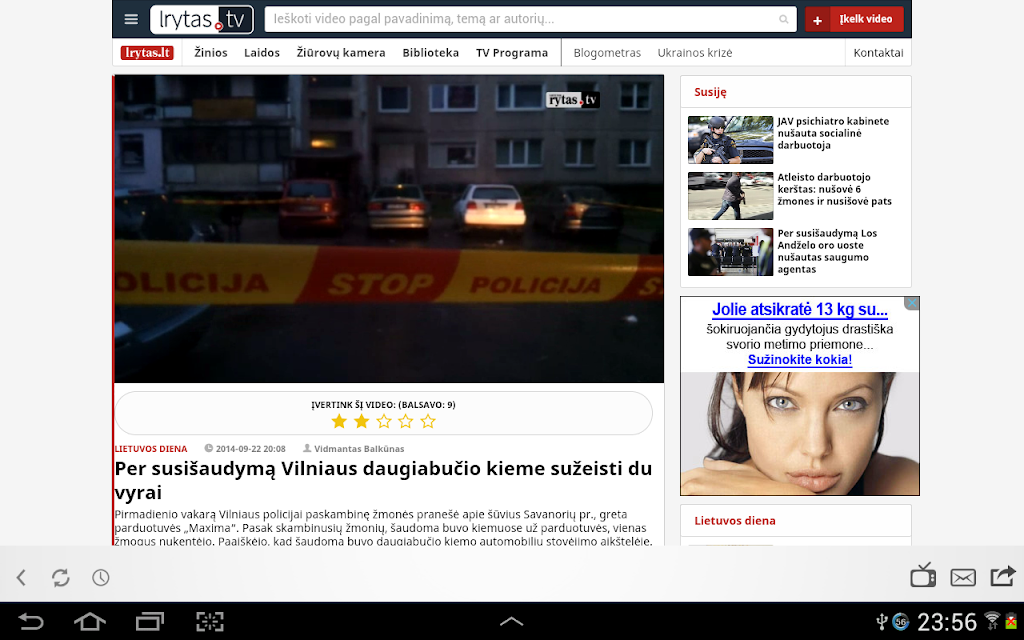This screenshot has width=1024, height=640.
Task: Reload the page with the refresh icon
Action: click(x=61, y=577)
